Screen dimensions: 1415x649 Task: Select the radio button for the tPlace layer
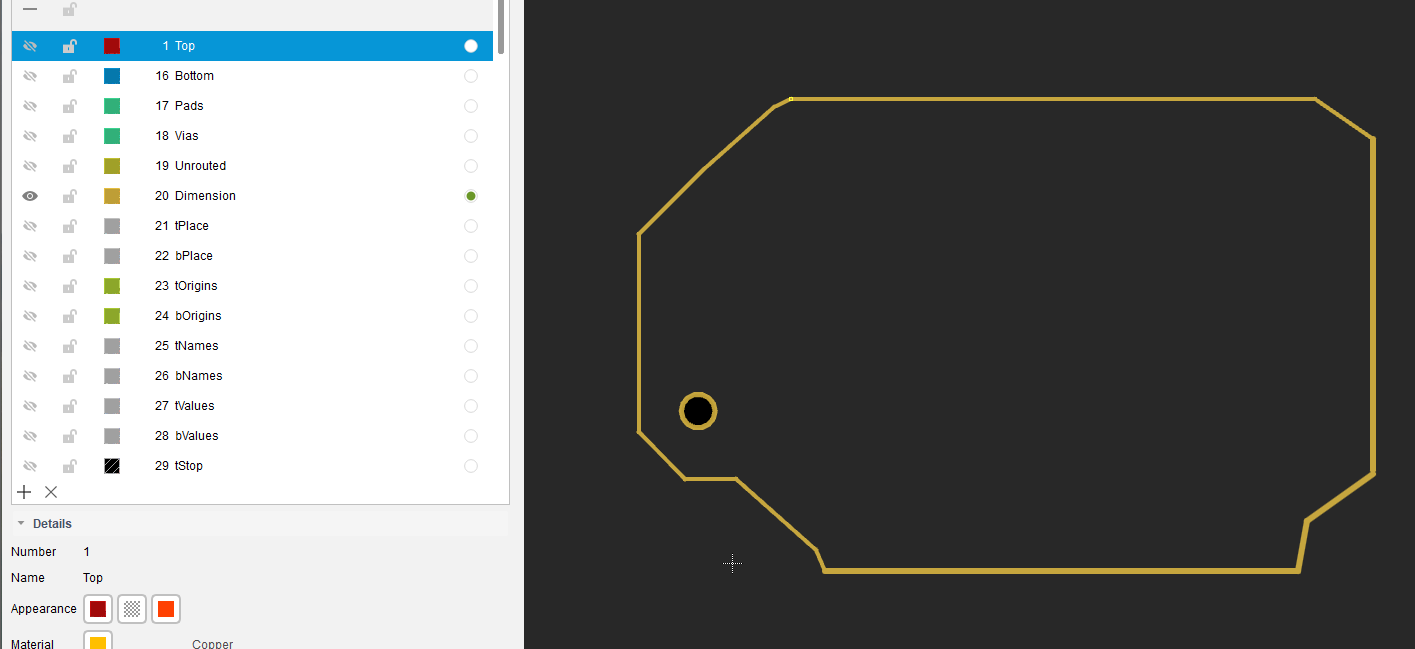coord(471,226)
